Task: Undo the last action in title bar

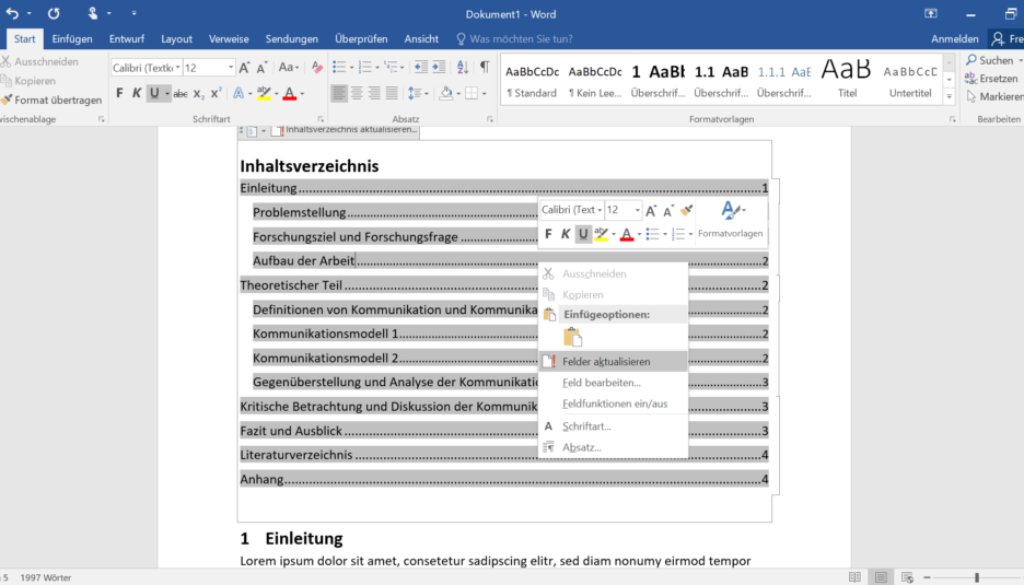Action: (12, 13)
